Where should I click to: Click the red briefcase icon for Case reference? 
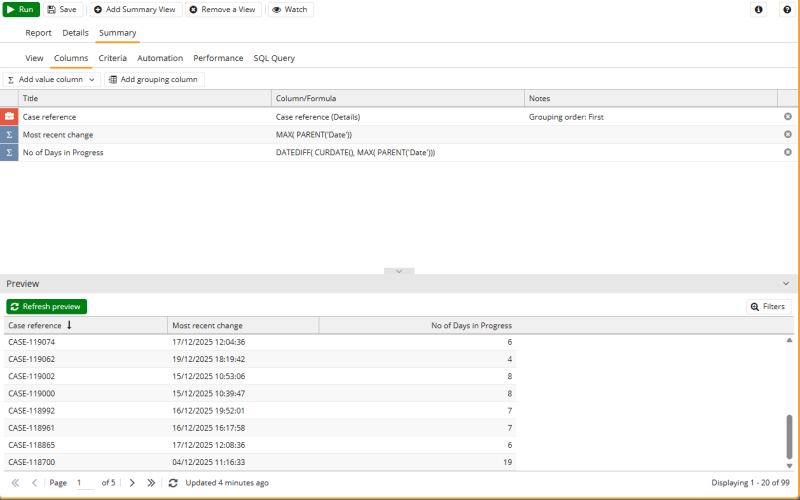pos(9,117)
